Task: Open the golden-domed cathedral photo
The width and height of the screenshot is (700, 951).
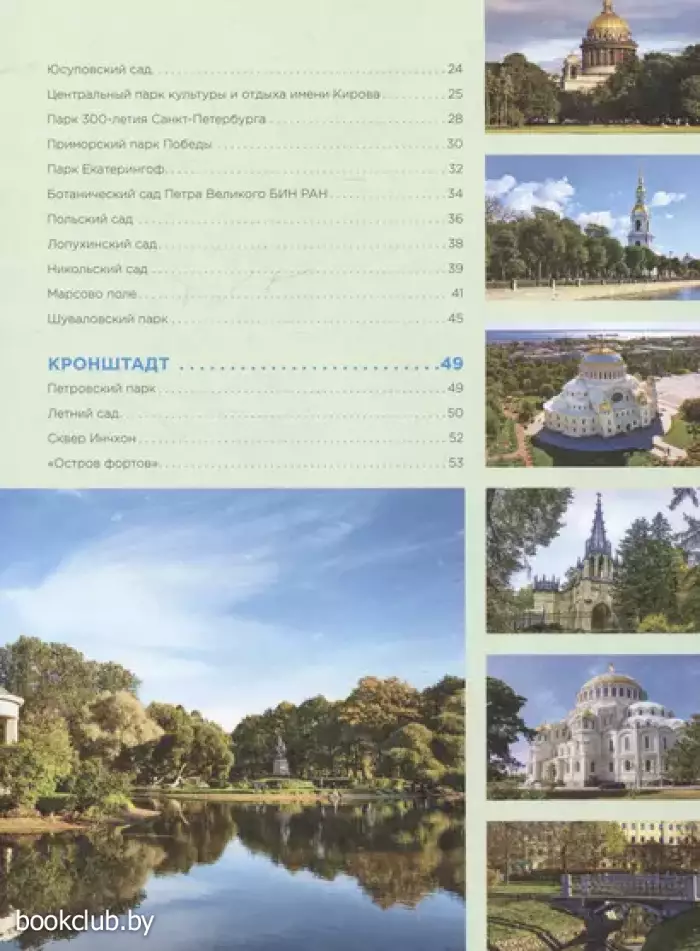Action: point(593,66)
